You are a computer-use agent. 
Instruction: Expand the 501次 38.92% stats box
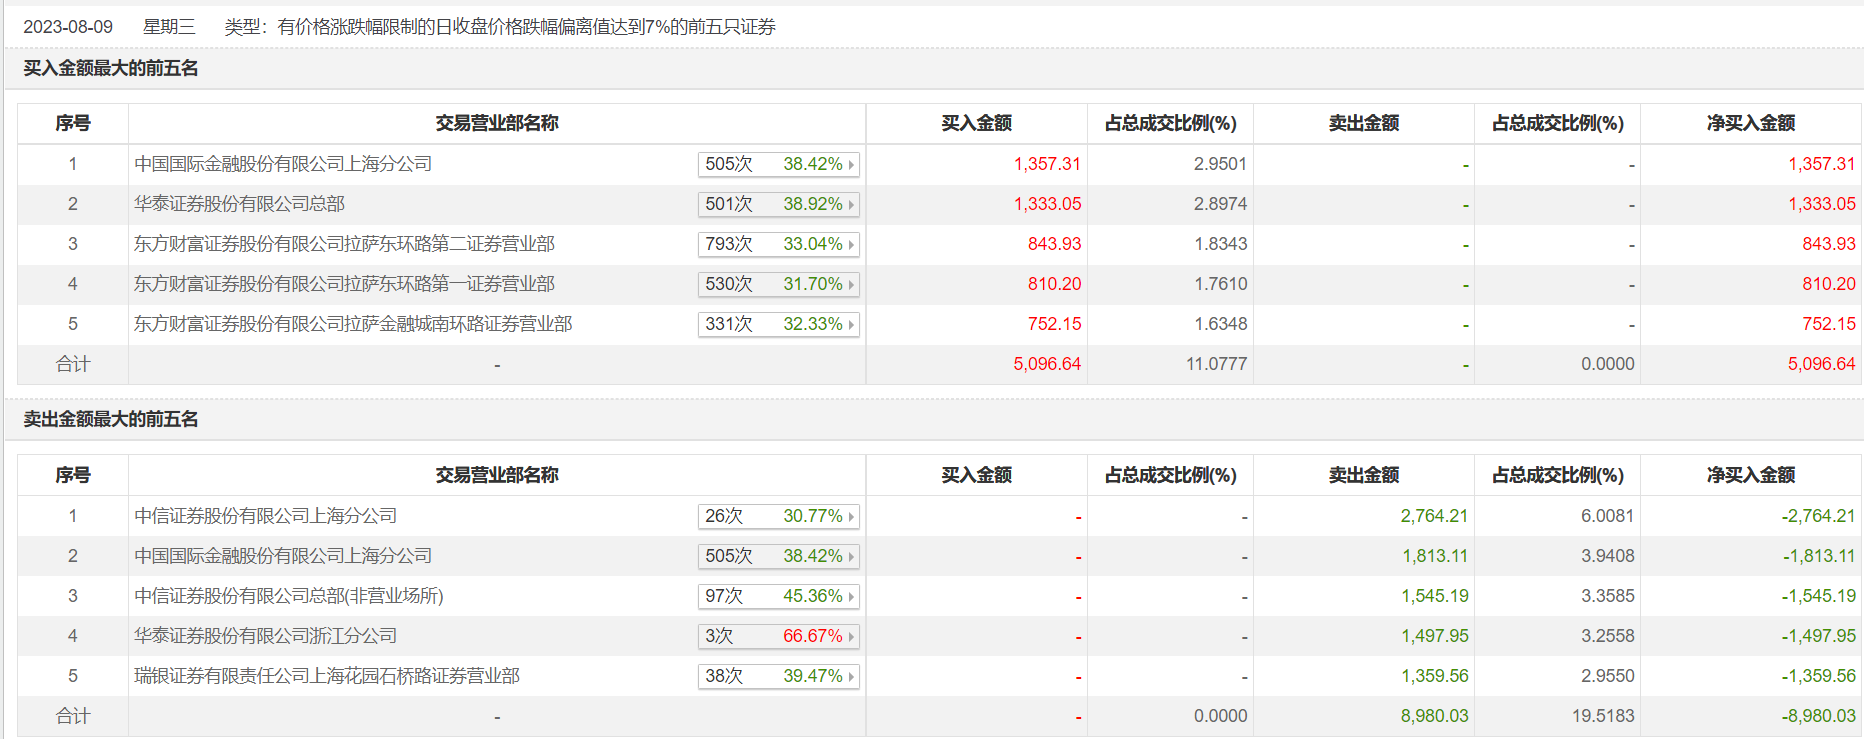click(779, 204)
